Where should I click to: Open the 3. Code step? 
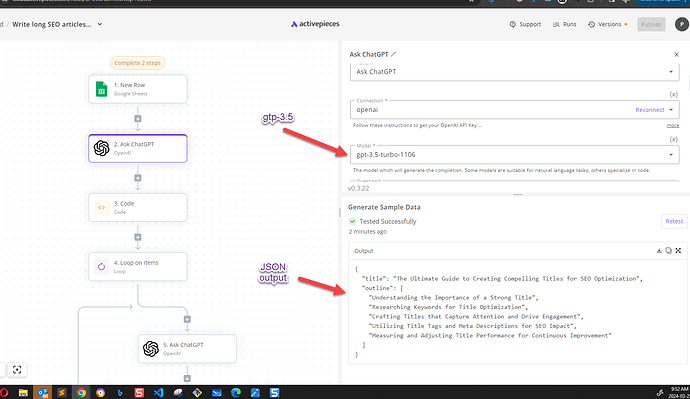tap(138, 207)
